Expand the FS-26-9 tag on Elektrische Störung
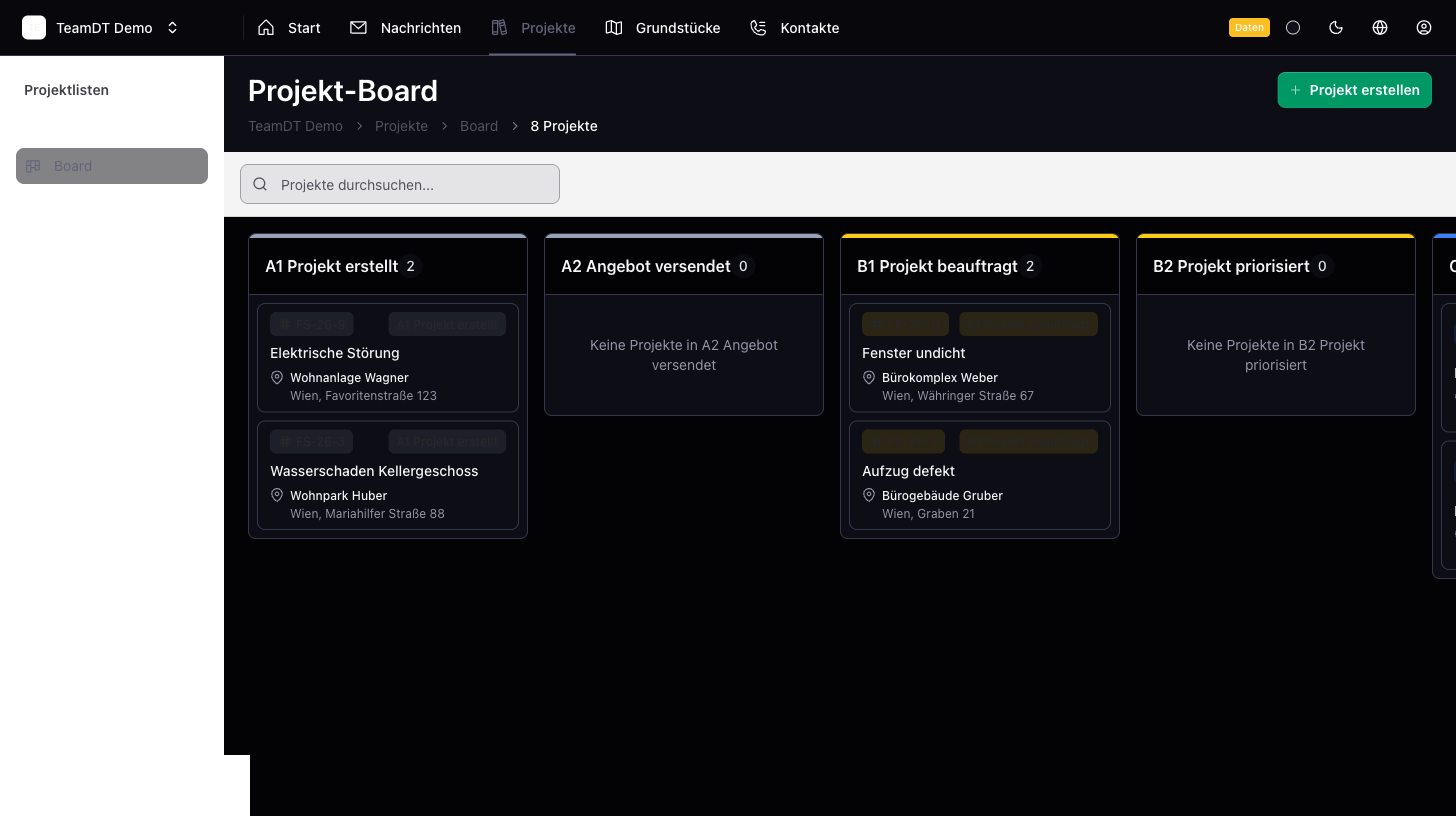The height and width of the screenshot is (816, 1456). tap(311, 324)
